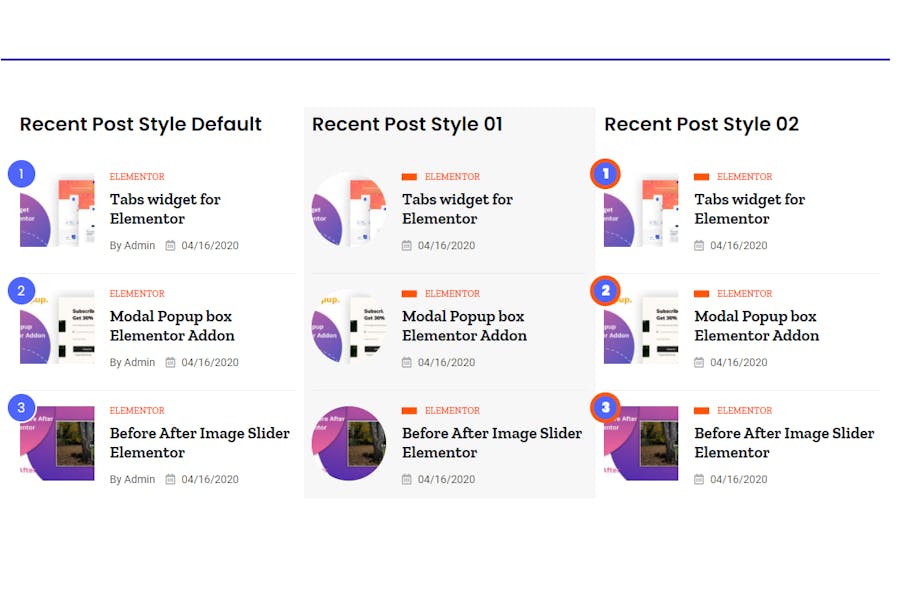Viewport: 900px width, 600px height.
Task: Click blue number 2 badge in Default style
Action: click(x=21, y=291)
